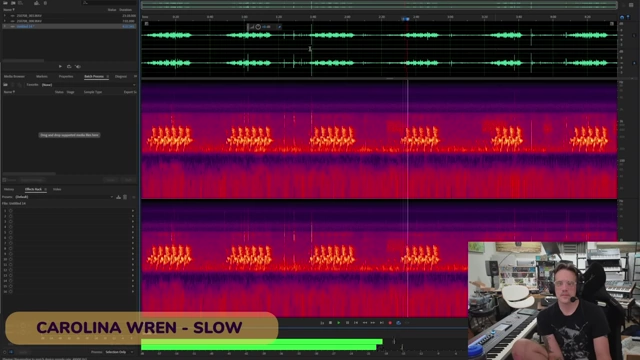This screenshot has height=360, width=640.
Task: Show hidden panel tabs overflow arrows
Action: click(x=135, y=76)
